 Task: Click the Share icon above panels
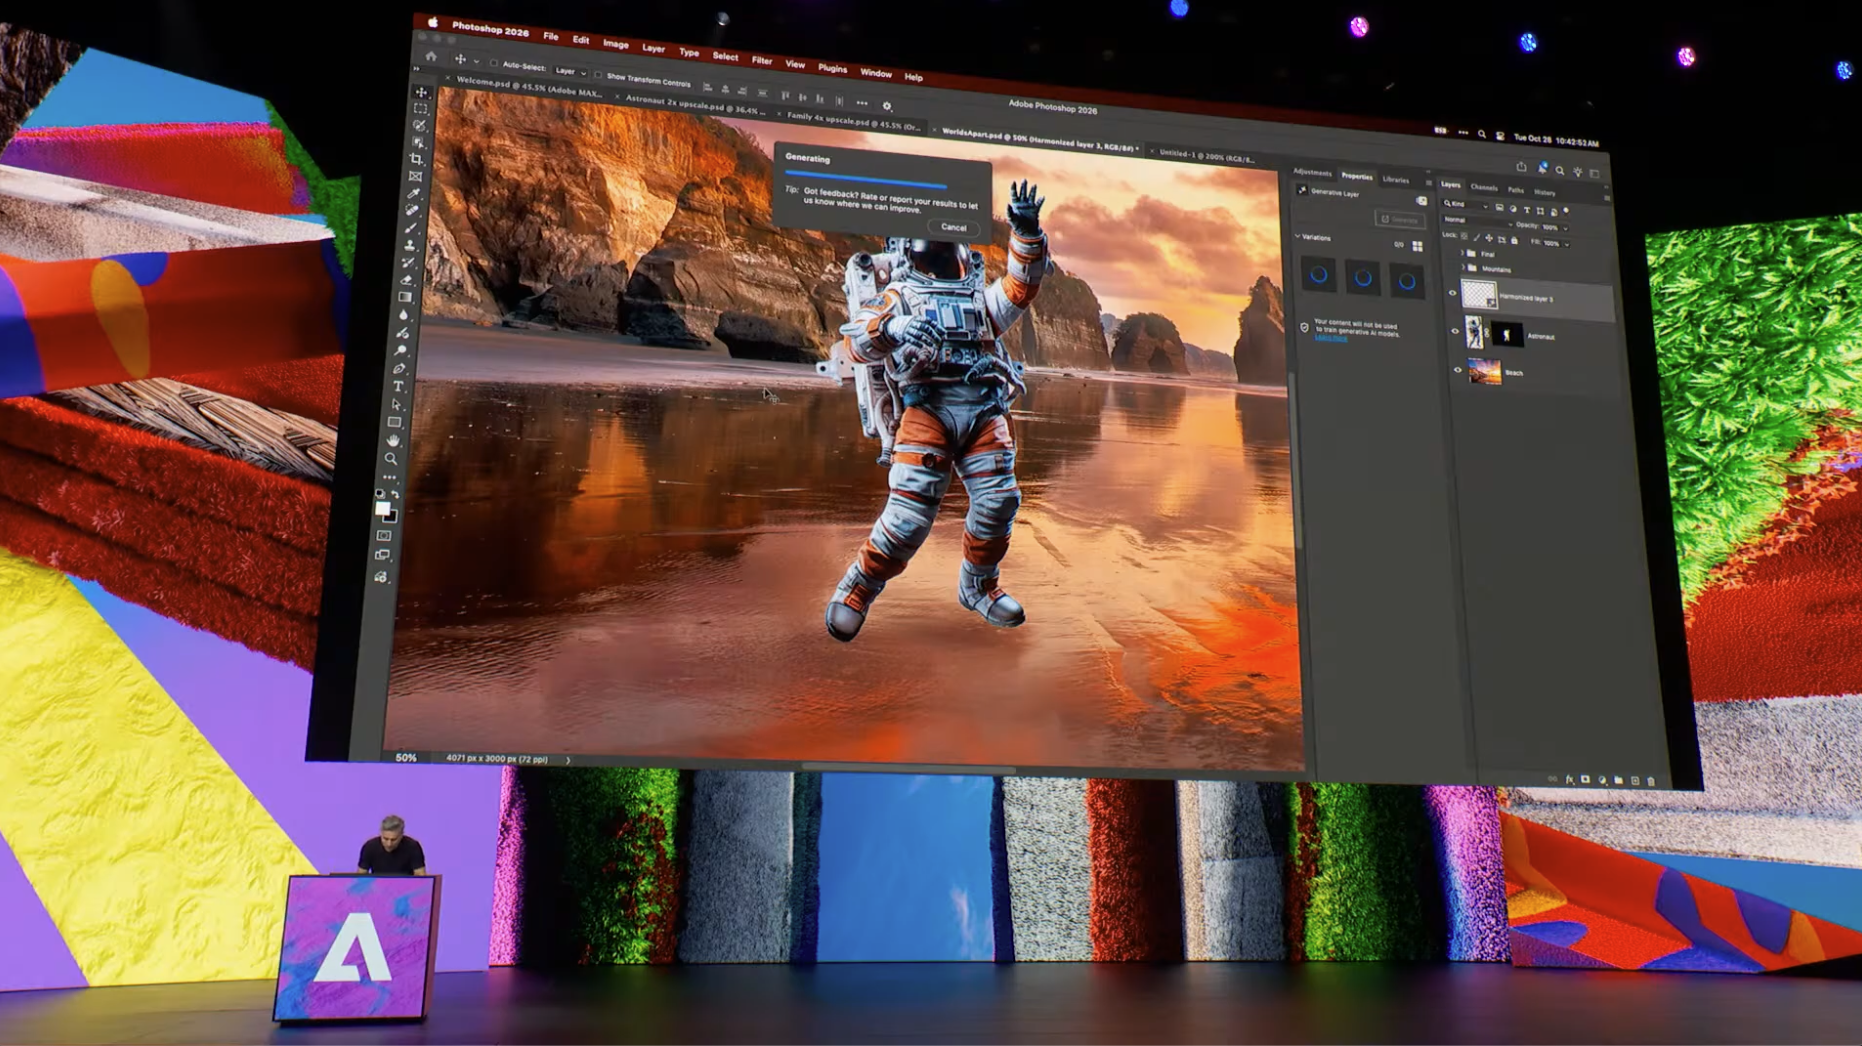(1521, 167)
